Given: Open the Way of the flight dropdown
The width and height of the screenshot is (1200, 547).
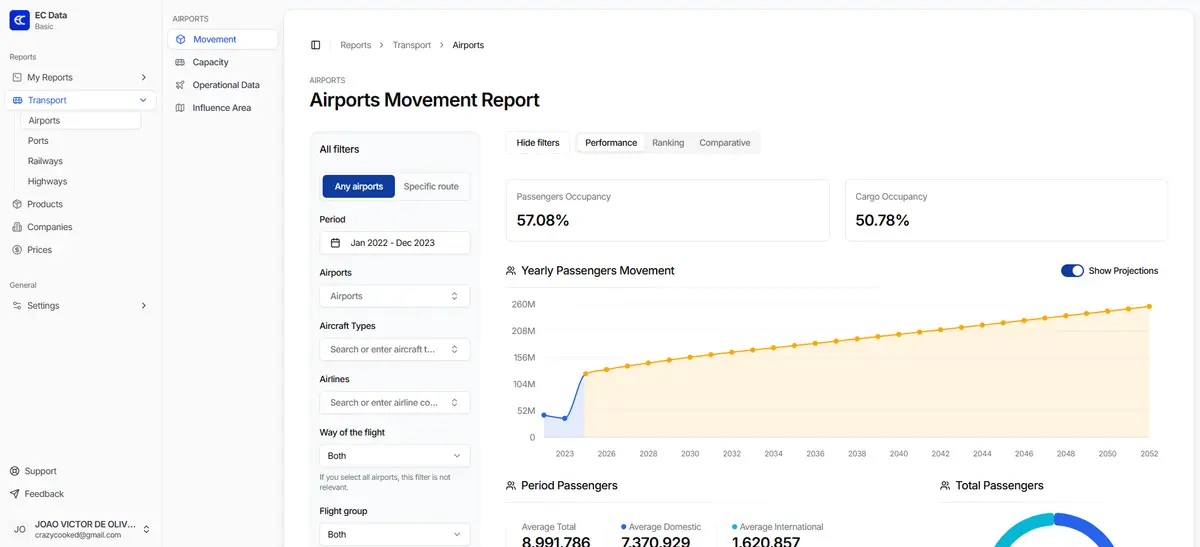Looking at the screenshot, I should (x=394, y=456).
